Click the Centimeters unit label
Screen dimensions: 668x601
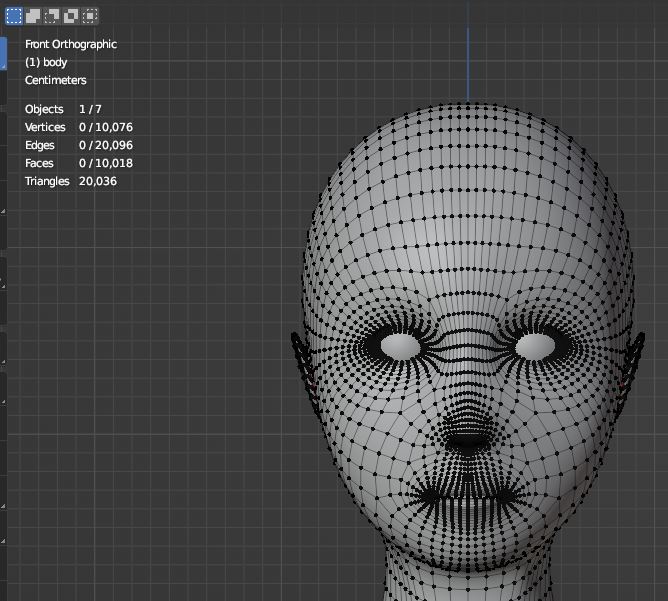(x=56, y=80)
